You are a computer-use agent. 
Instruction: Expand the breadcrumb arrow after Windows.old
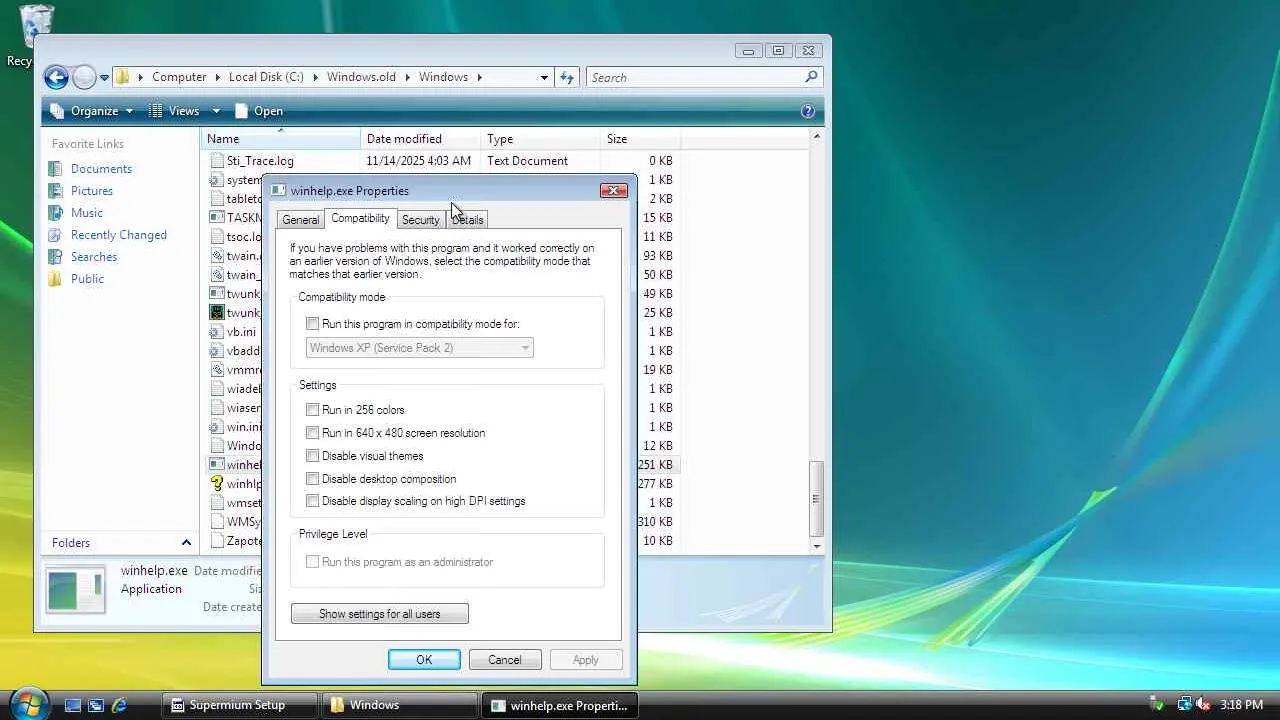point(406,77)
